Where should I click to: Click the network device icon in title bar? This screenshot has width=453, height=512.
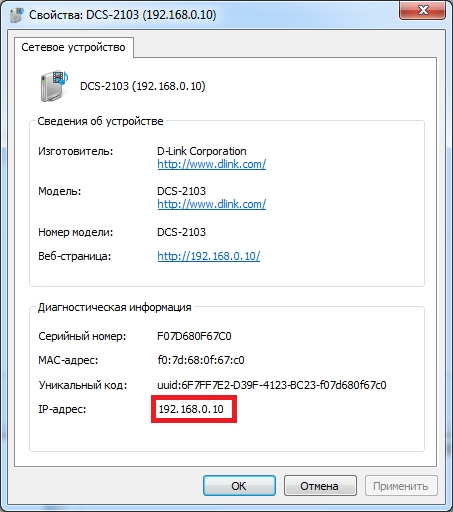pos(17,15)
